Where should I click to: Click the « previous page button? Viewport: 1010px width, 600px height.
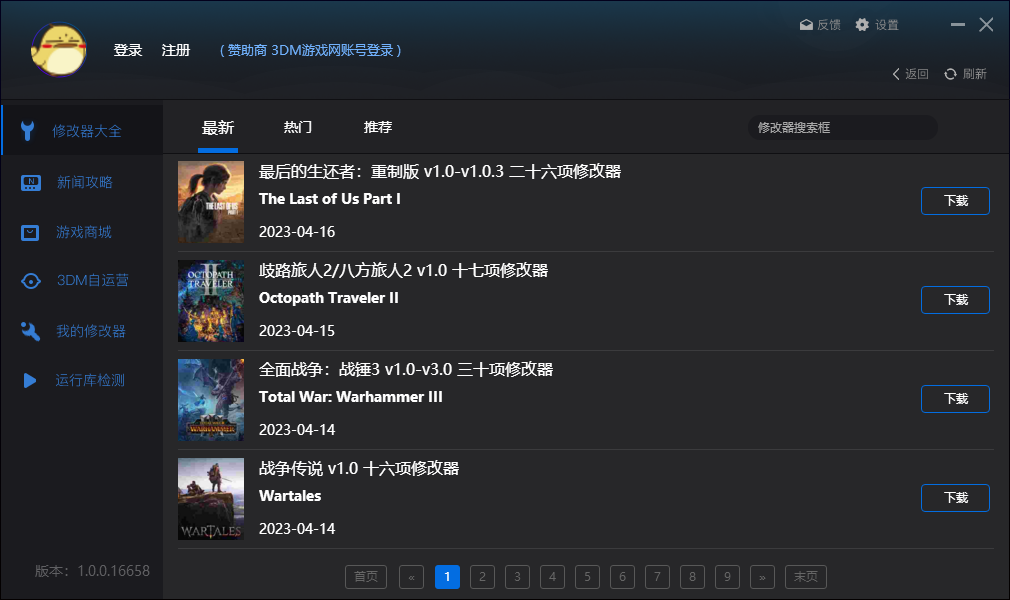pyautogui.click(x=412, y=577)
